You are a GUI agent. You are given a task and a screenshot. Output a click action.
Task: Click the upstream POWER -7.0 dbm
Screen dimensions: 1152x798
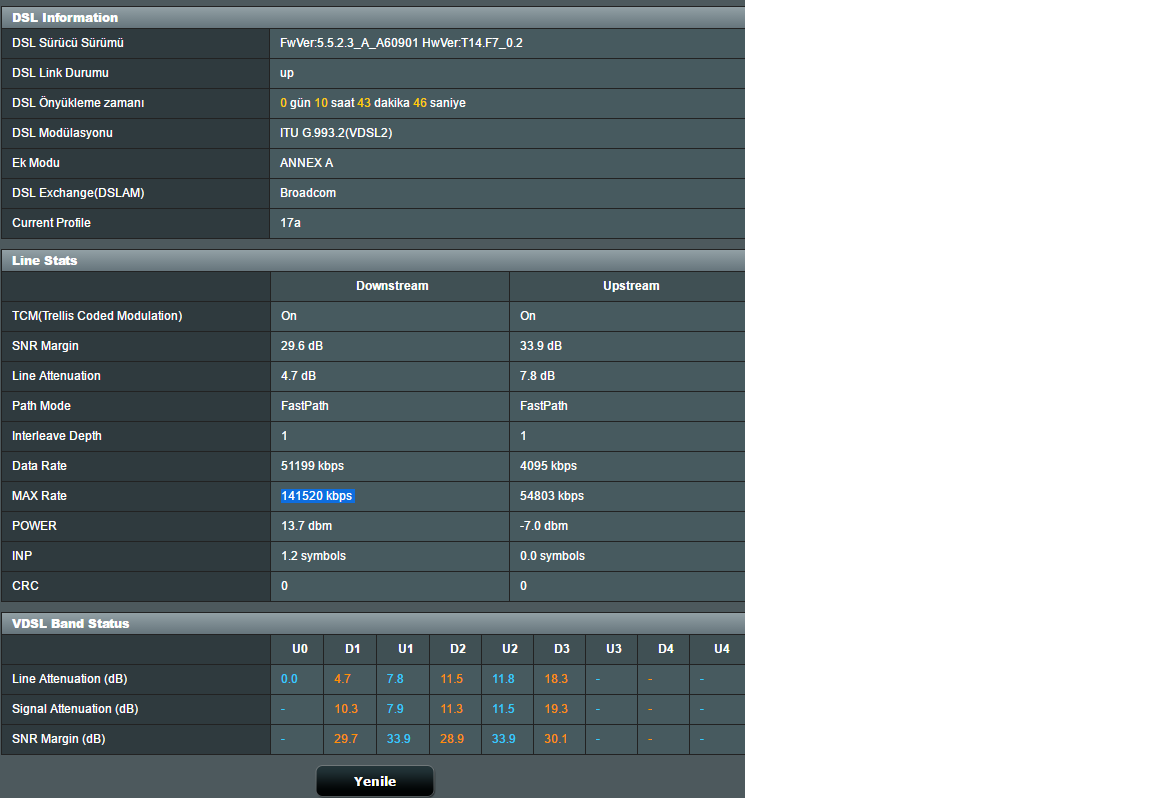(x=544, y=526)
